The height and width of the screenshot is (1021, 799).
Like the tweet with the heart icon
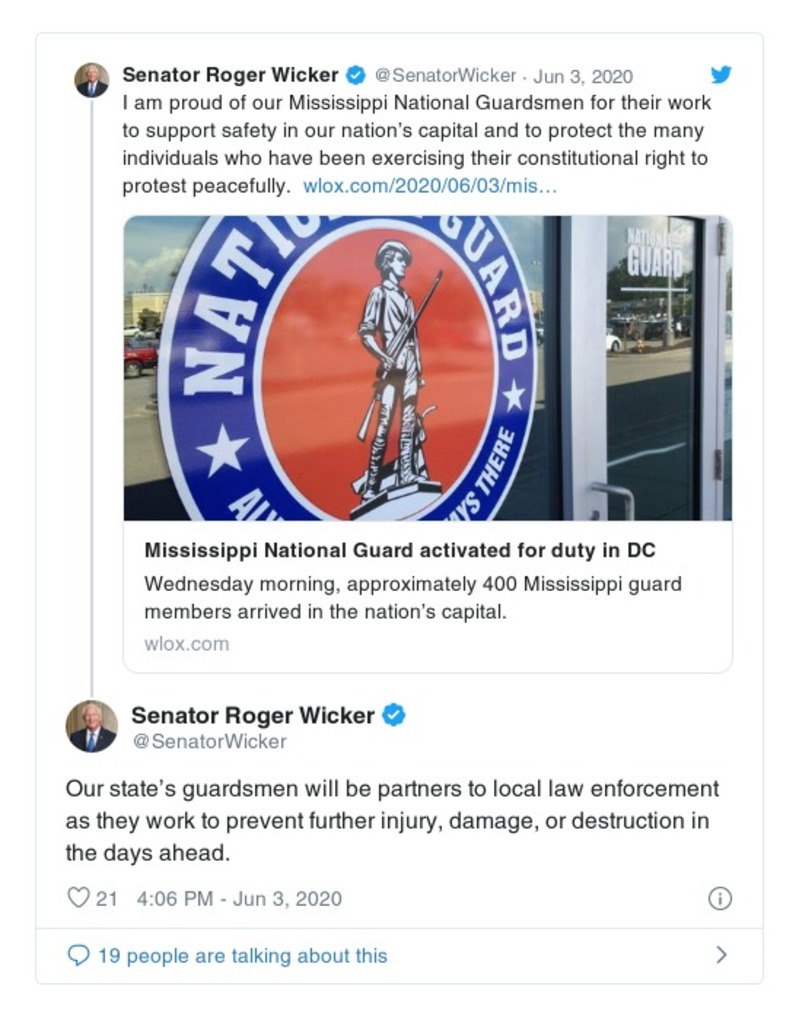tap(78, 898)
